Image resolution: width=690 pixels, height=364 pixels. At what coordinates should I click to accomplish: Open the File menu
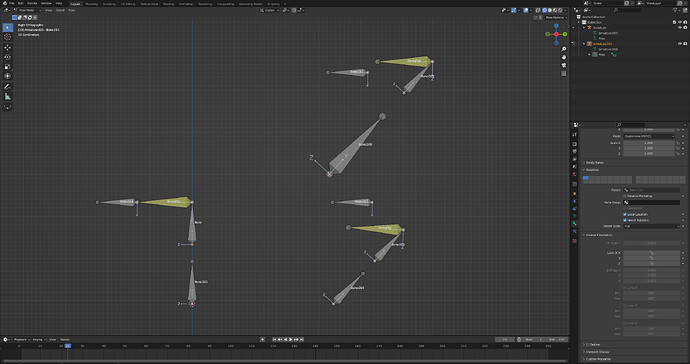[11, 4]
